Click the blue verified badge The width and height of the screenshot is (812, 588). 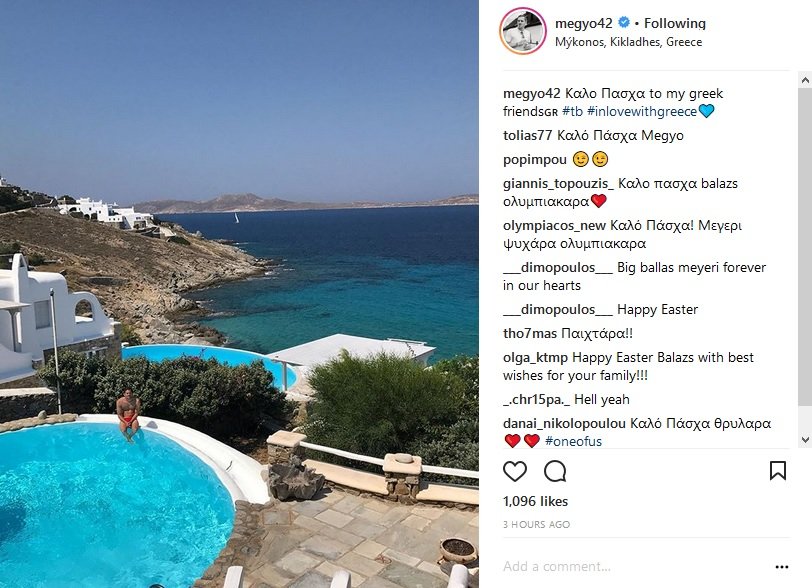(x=624, y=22)
